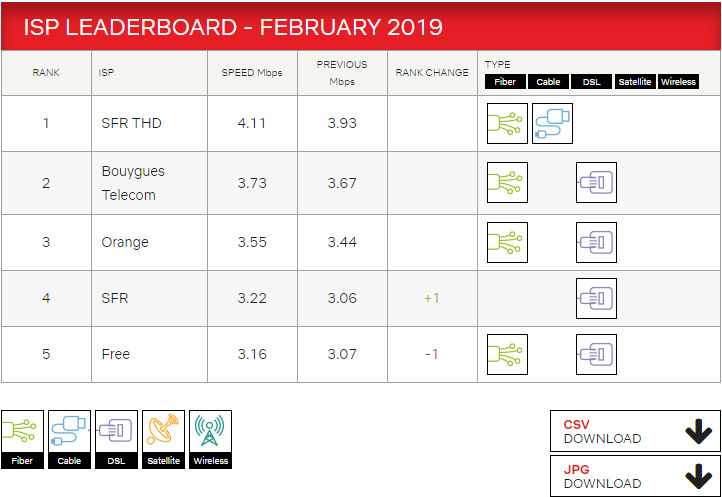Click the -1 rank change for Free
The height and width of the screenshot is (497, 722).
pos(432,354)
